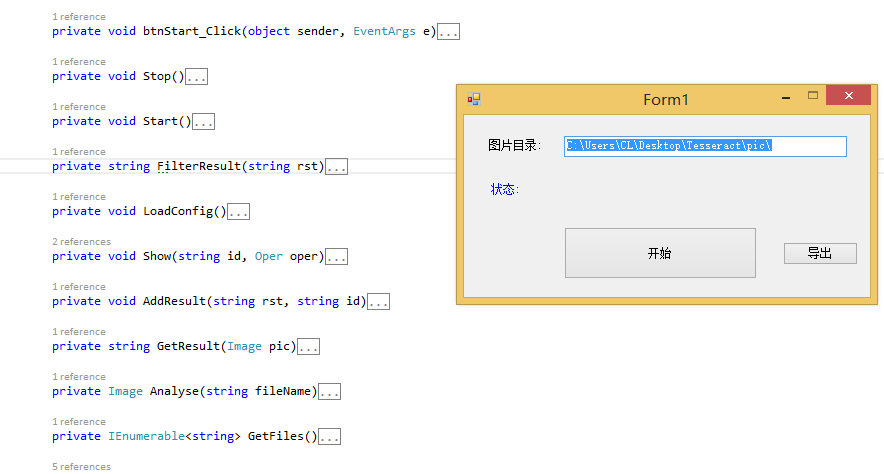Open '1 reference' CodeLens above Stop()
This screenshot has width=884, height=474.
tap(79, 62)
